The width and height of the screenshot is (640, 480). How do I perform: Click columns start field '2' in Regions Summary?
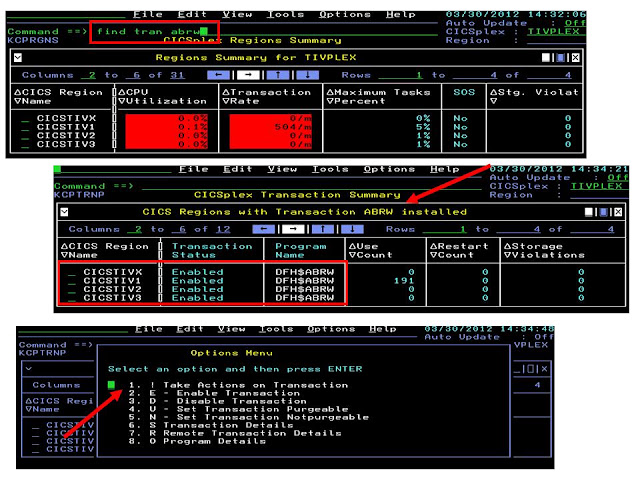(x=88, y=75)
